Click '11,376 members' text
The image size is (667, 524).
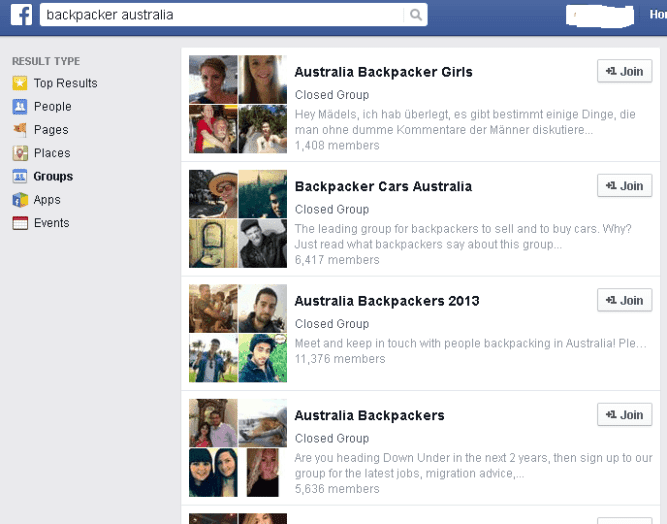[x=340, y=359]
